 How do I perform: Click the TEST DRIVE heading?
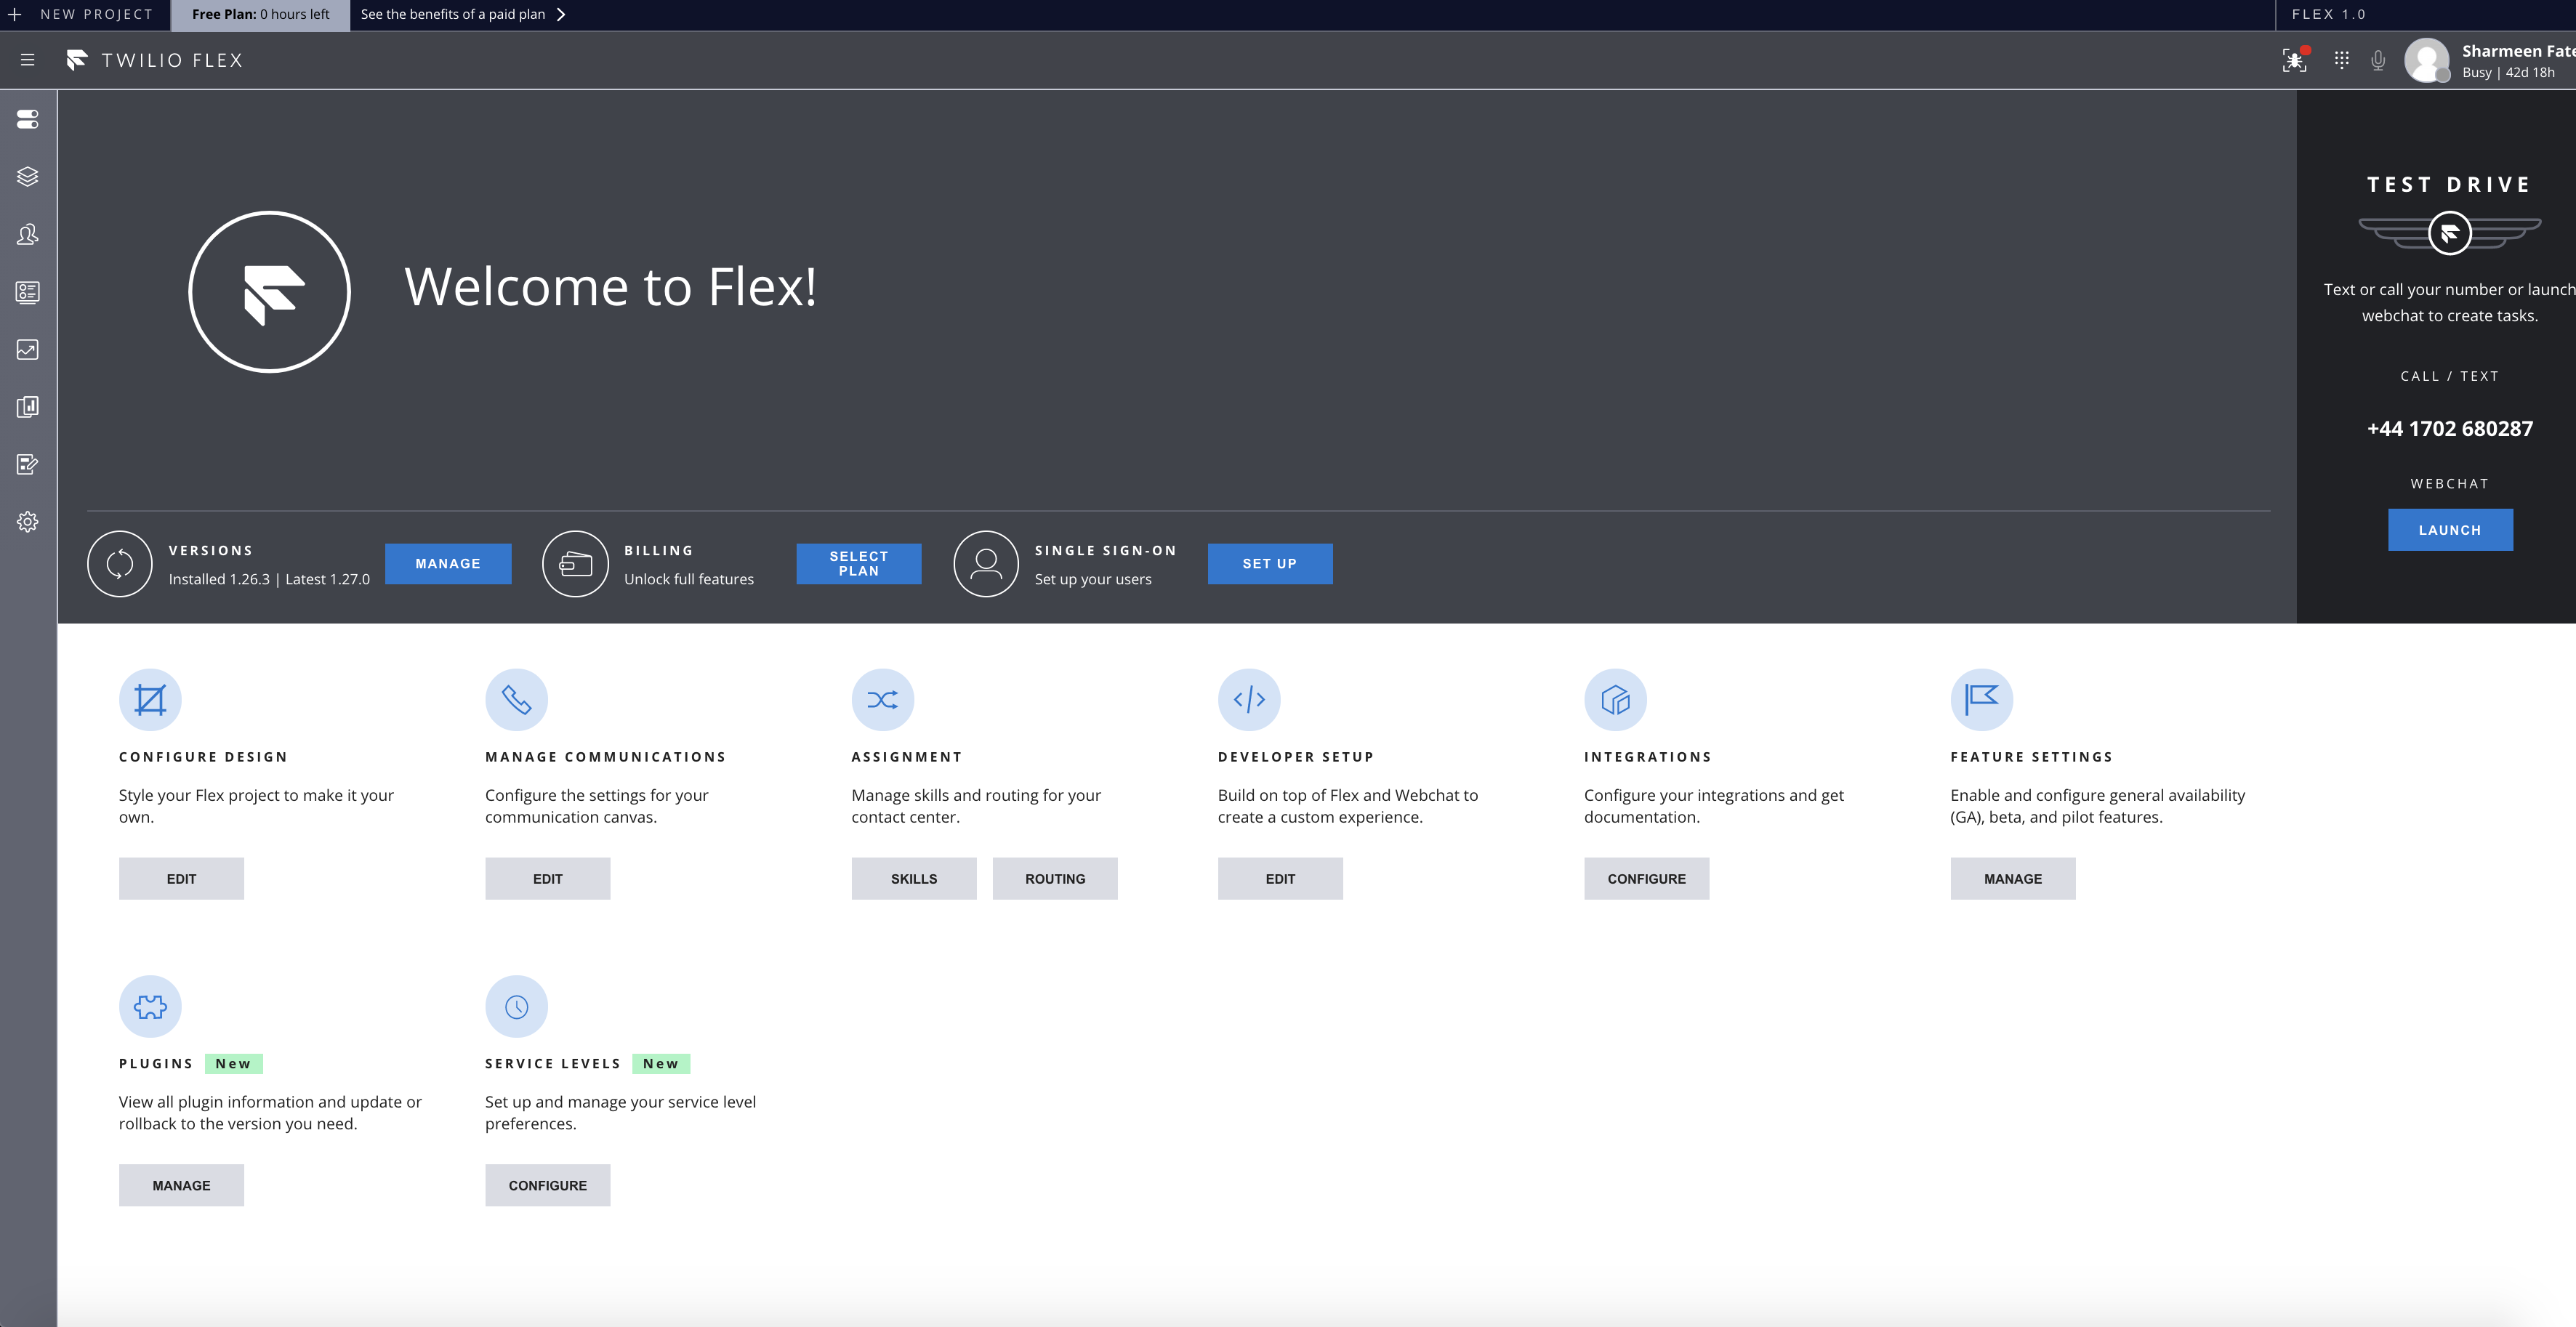tap(2450, 185)
